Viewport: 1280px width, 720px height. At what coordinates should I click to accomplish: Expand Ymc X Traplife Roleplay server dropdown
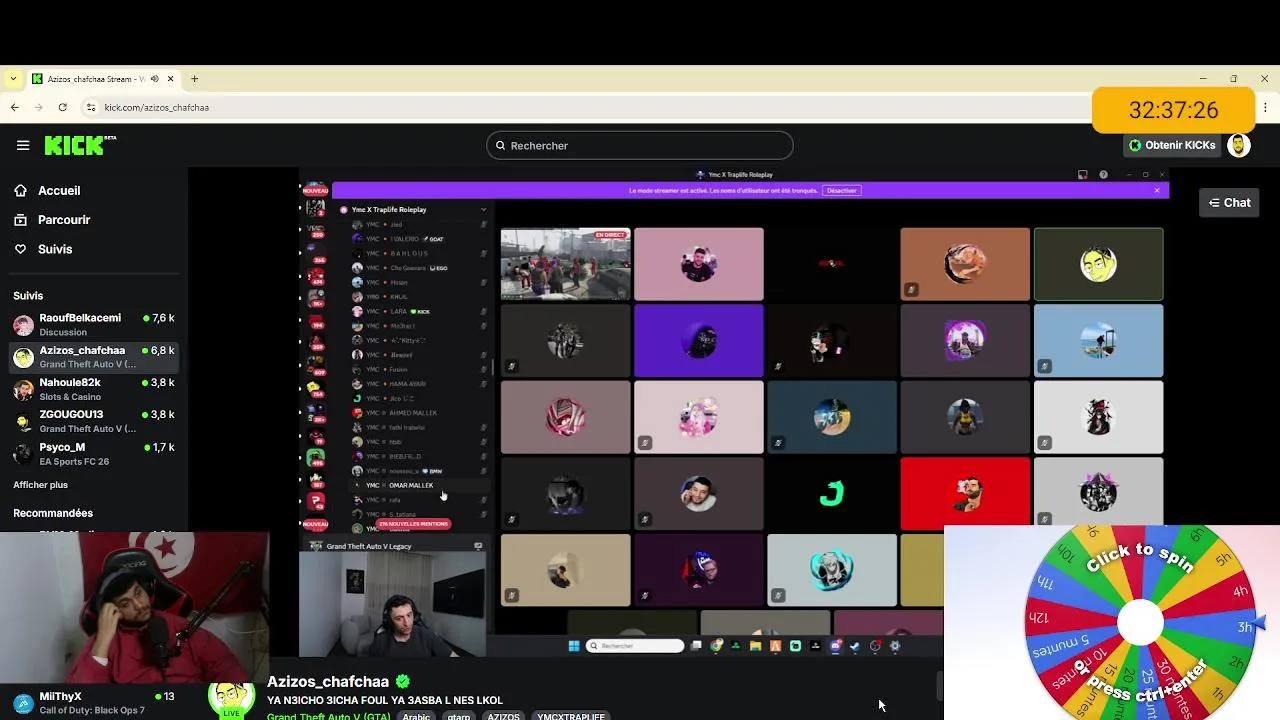click(483, 209)
